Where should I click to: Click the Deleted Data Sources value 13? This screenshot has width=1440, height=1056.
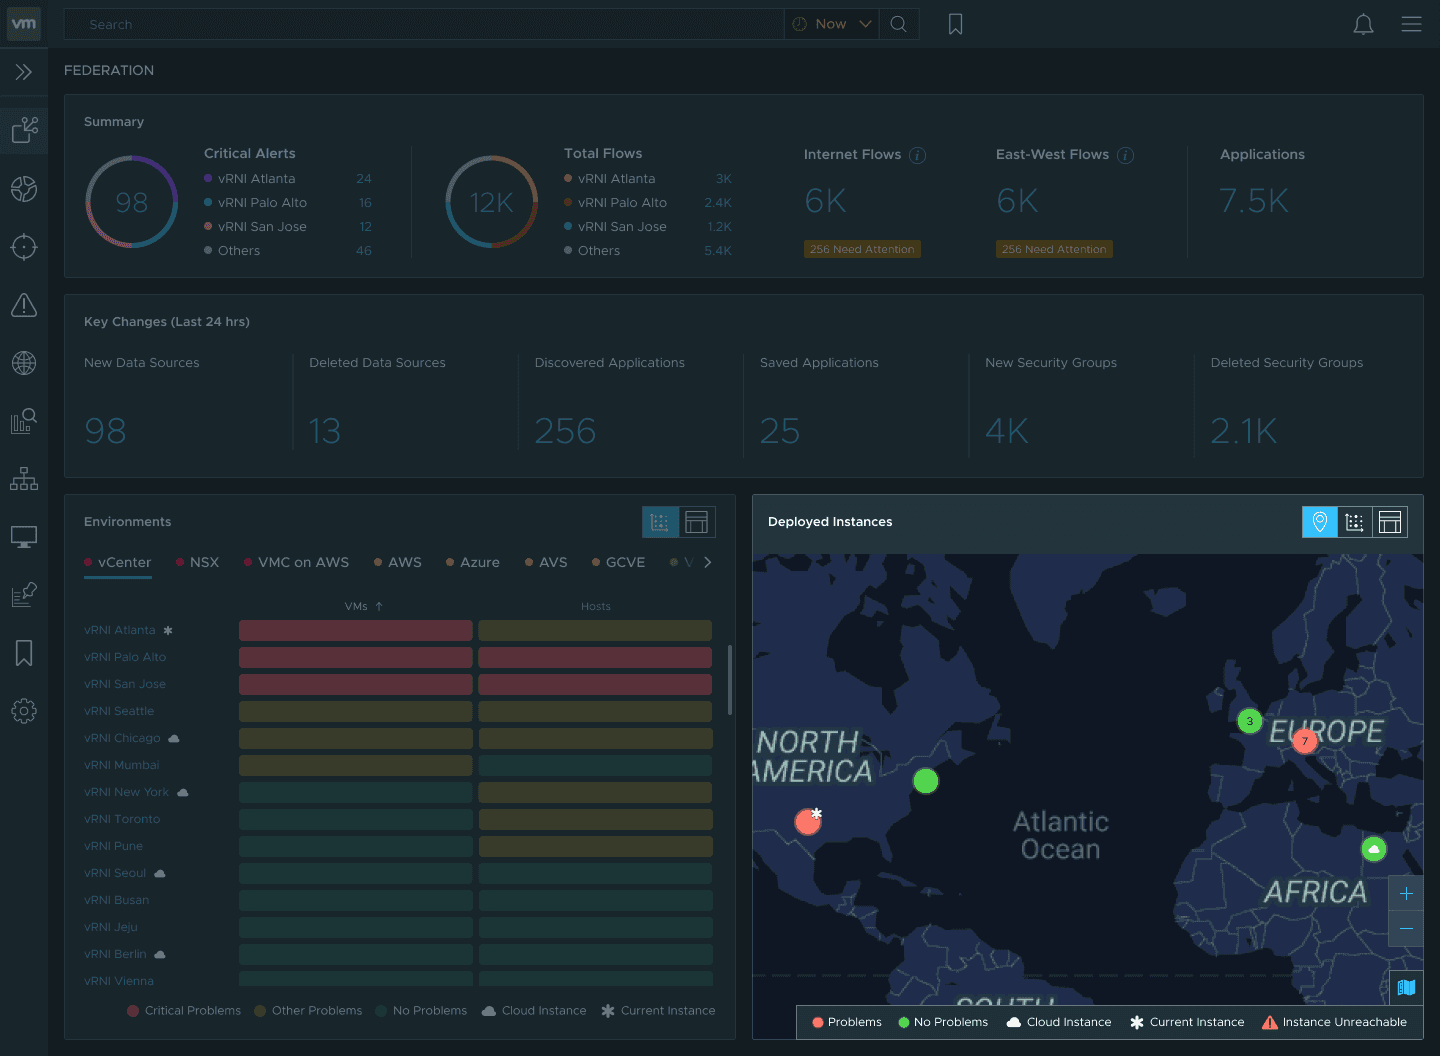325,431
